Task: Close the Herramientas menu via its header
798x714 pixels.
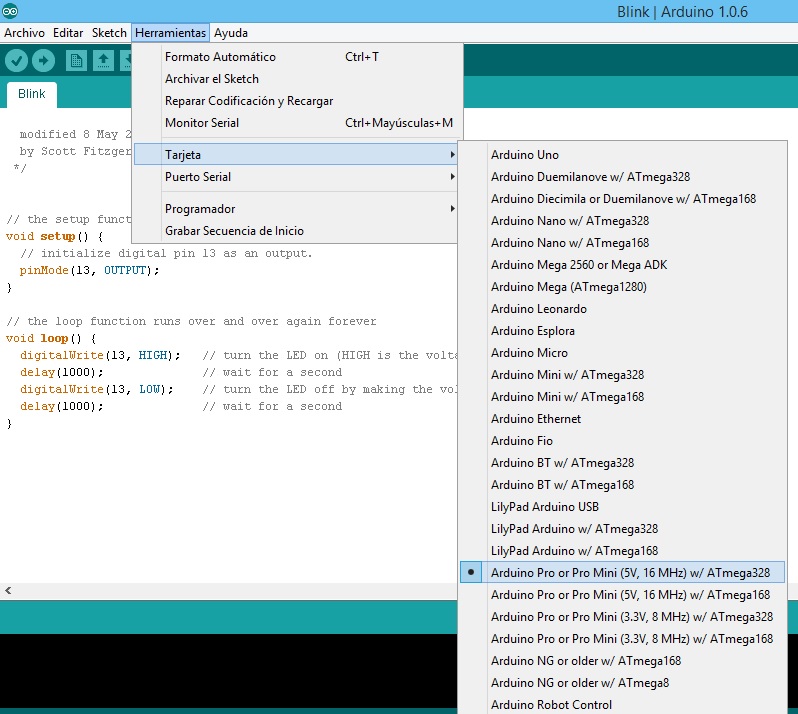Action: click(x=170, y=33)
